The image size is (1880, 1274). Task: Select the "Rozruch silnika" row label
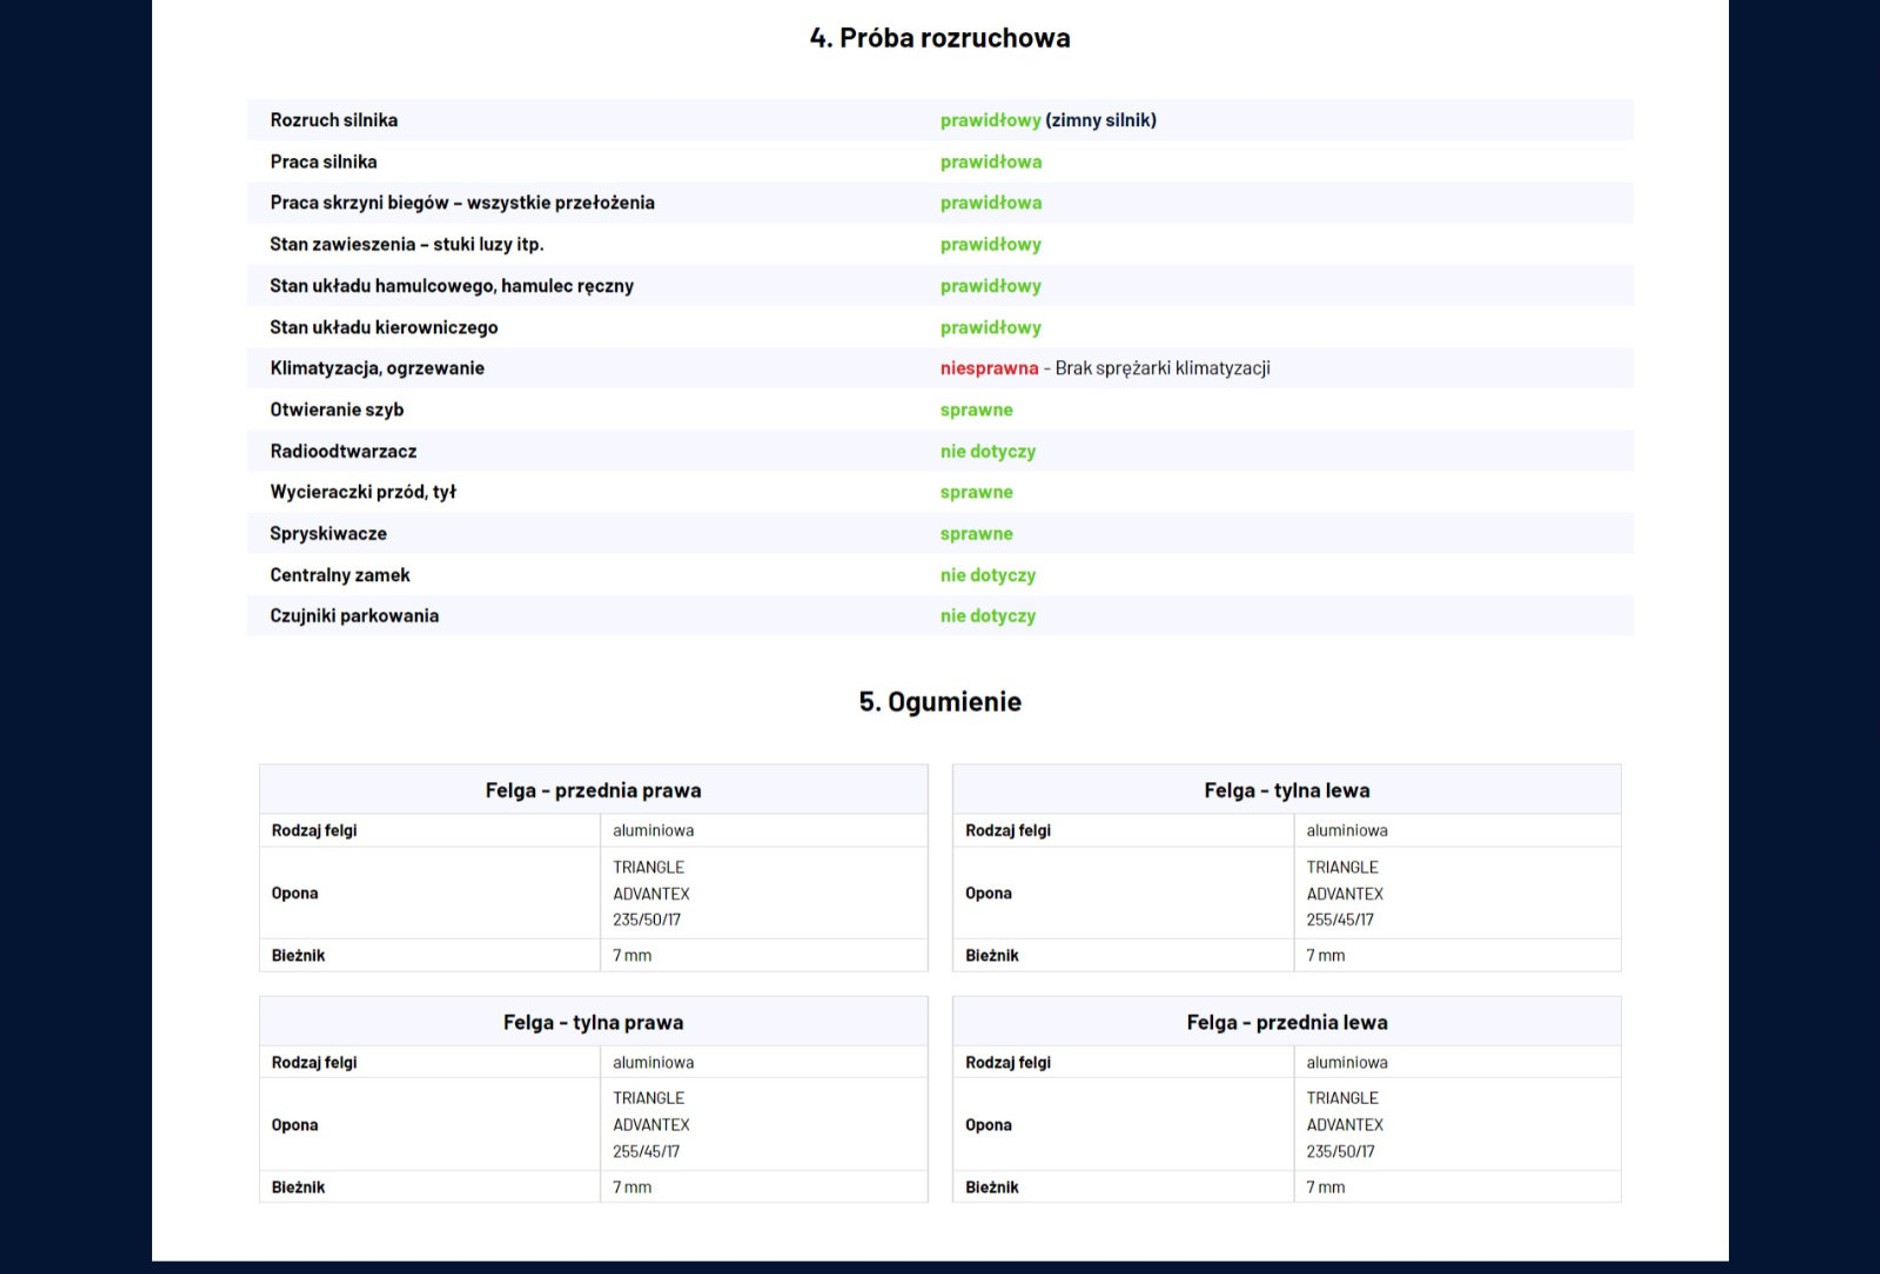[x=333, y=120]
